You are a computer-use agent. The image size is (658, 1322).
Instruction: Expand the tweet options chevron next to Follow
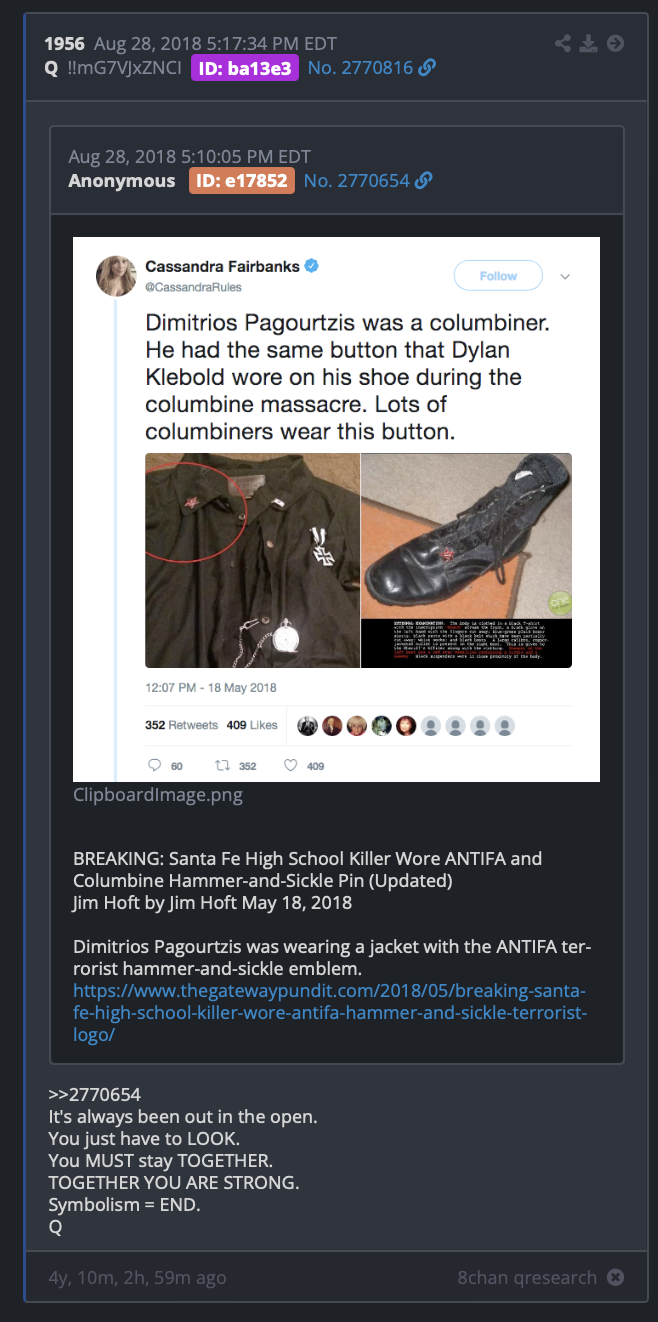(x=565, y=276)
